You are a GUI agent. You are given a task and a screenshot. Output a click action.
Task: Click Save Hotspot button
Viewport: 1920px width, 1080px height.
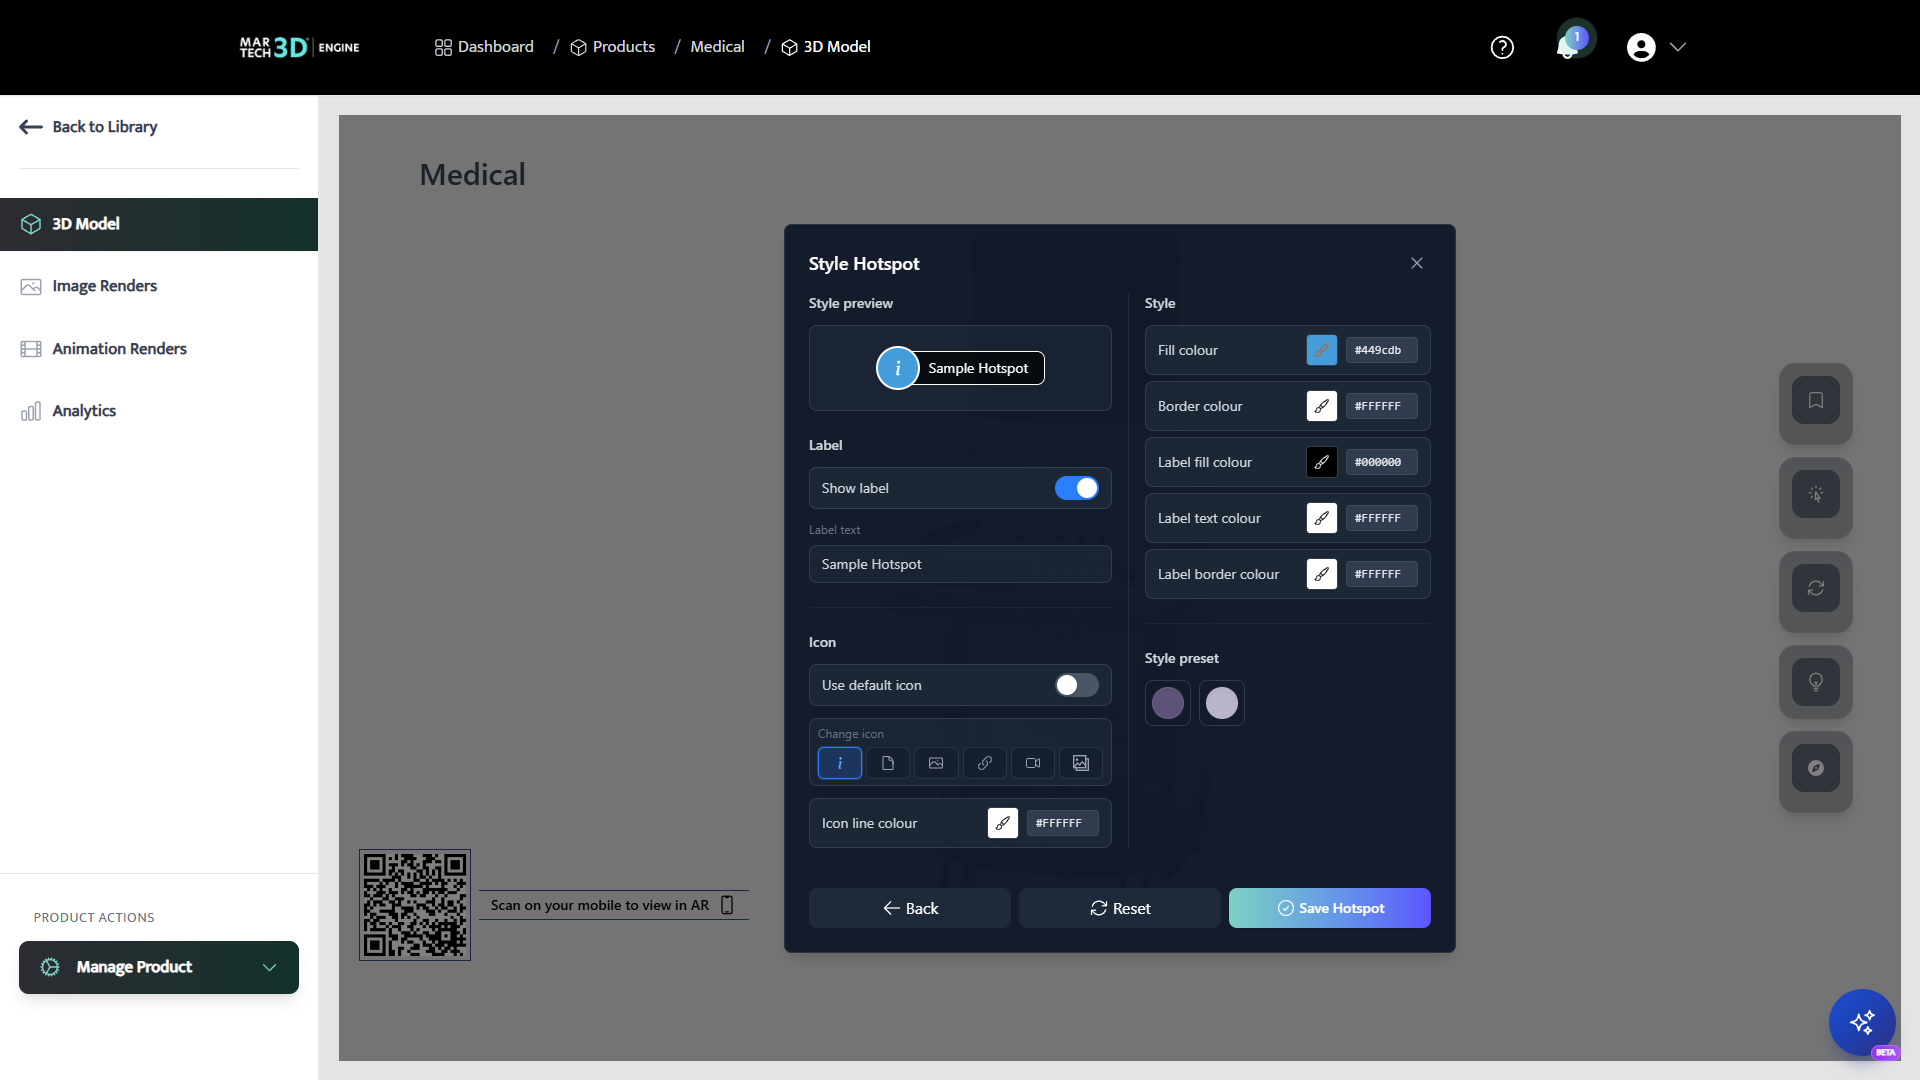[x=1330, y=908]
